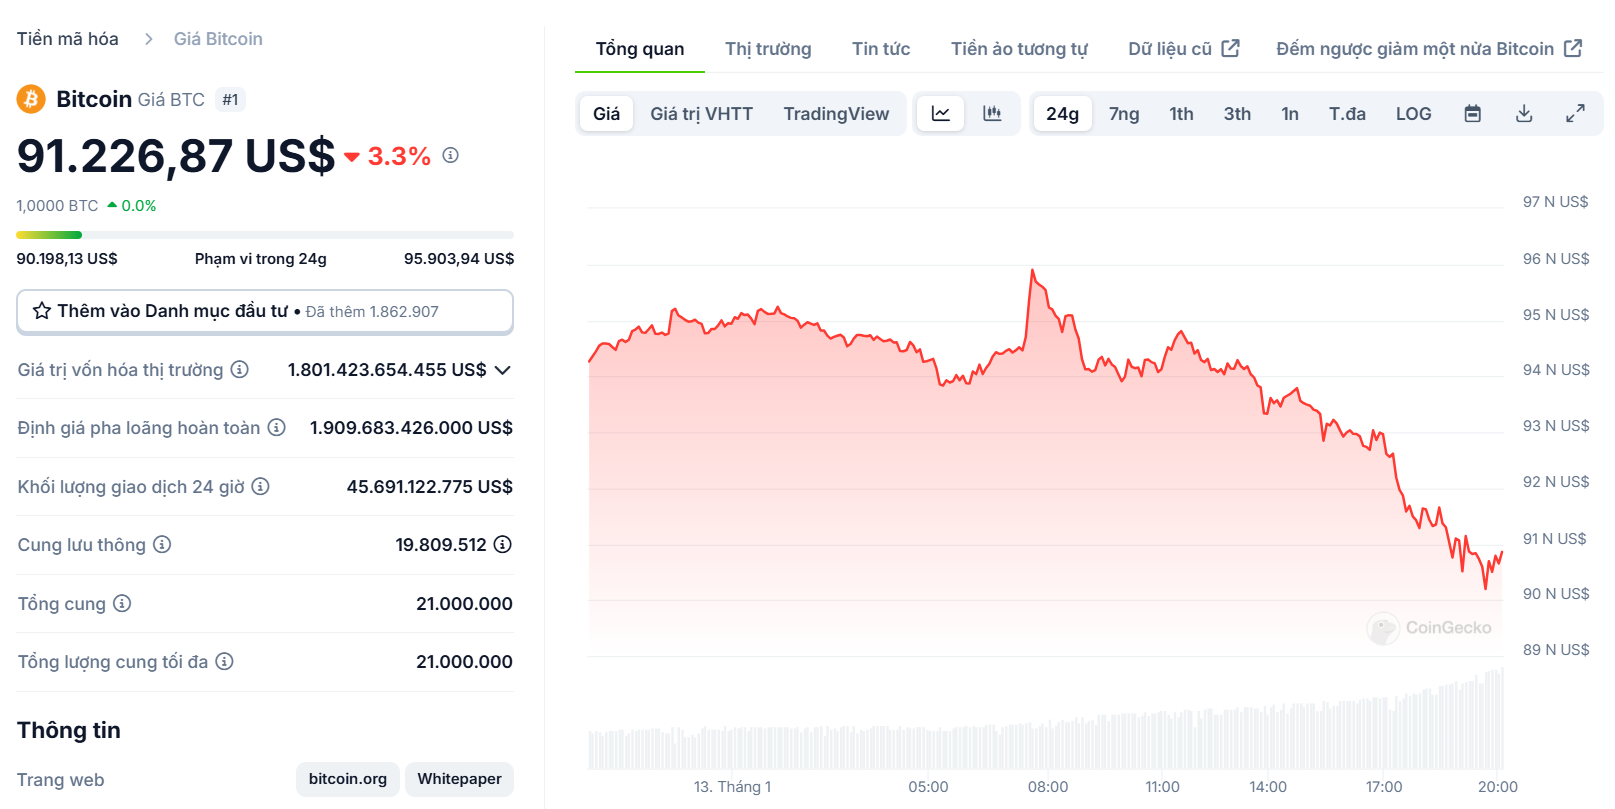This screenshot has width=1615, height=809.
Task: Switch to line chart view icon
Action: (941, 114)
